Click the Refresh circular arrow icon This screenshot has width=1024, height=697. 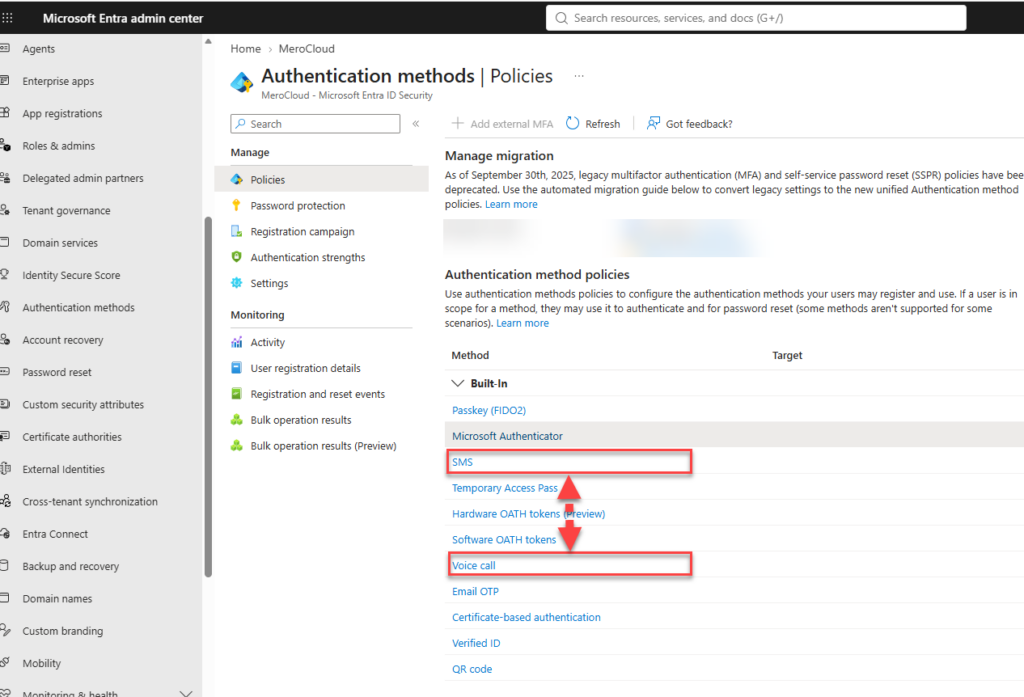(x=572, y=123)
